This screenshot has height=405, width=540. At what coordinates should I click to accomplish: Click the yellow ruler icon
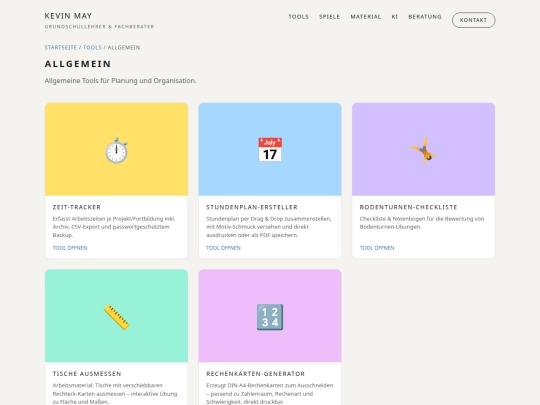[116, 317]
